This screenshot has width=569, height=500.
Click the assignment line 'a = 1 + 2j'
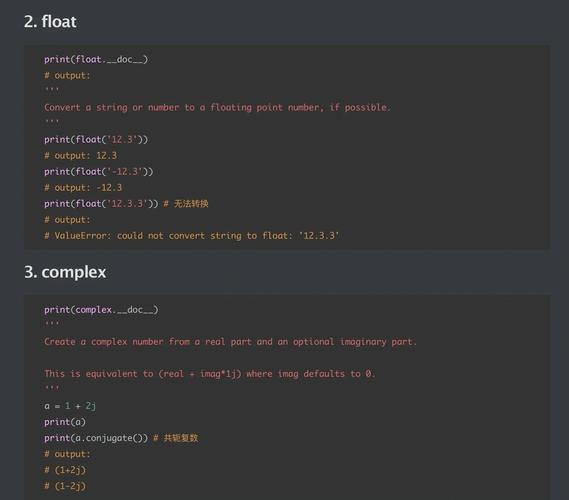point(70,406)
